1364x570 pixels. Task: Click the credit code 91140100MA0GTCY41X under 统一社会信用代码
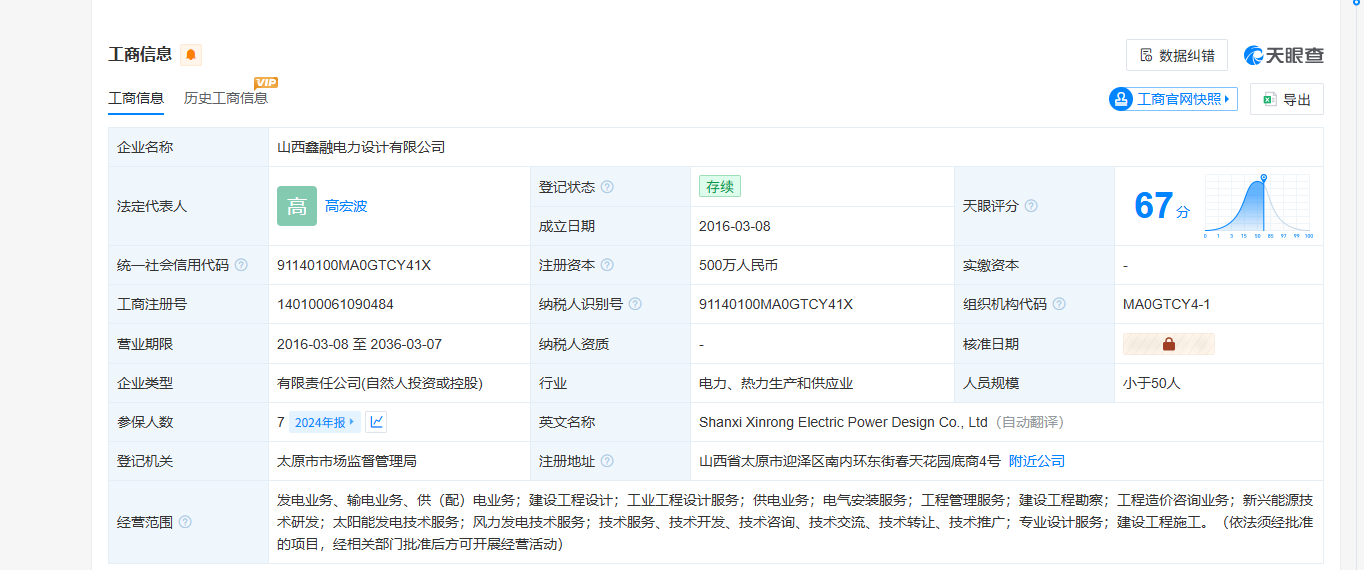click(x=354, y=265)
